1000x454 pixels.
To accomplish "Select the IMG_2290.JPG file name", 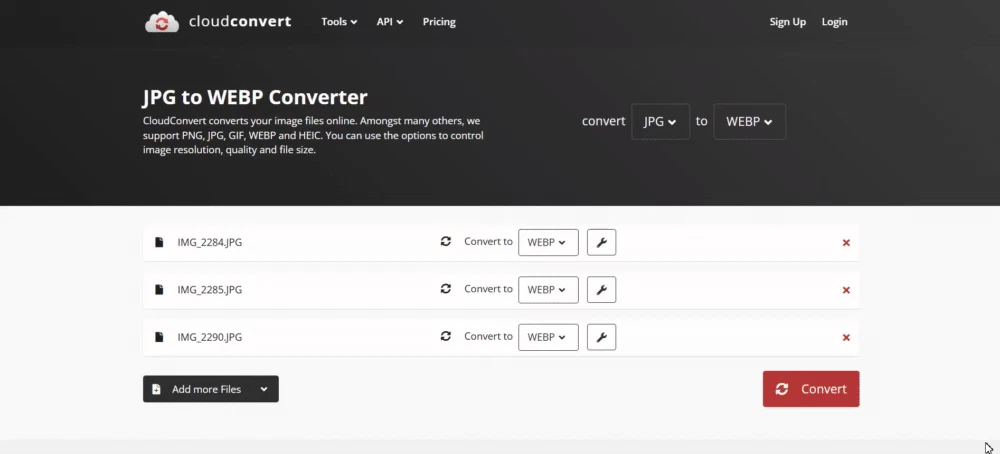I will [x=210, y=337].
